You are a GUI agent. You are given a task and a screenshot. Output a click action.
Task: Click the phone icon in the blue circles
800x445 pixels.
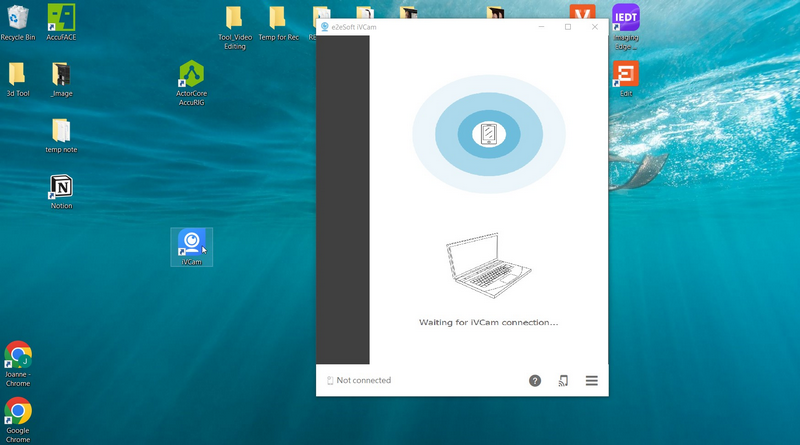[489, 134]
